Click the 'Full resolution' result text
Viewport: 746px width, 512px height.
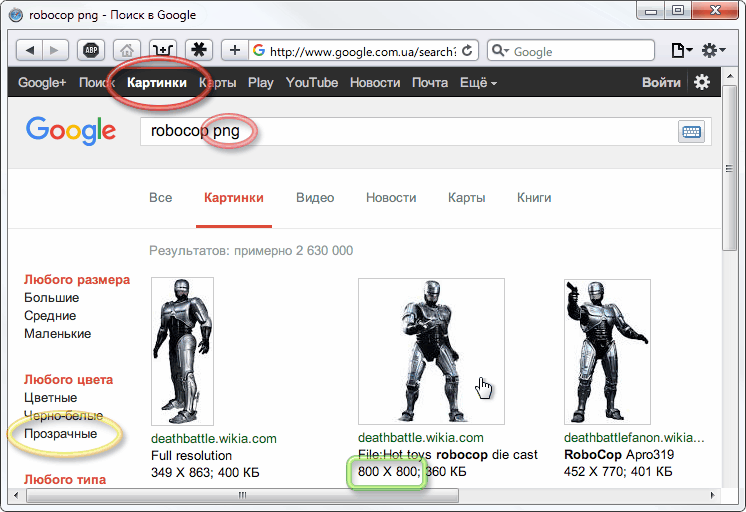point(191,455)
